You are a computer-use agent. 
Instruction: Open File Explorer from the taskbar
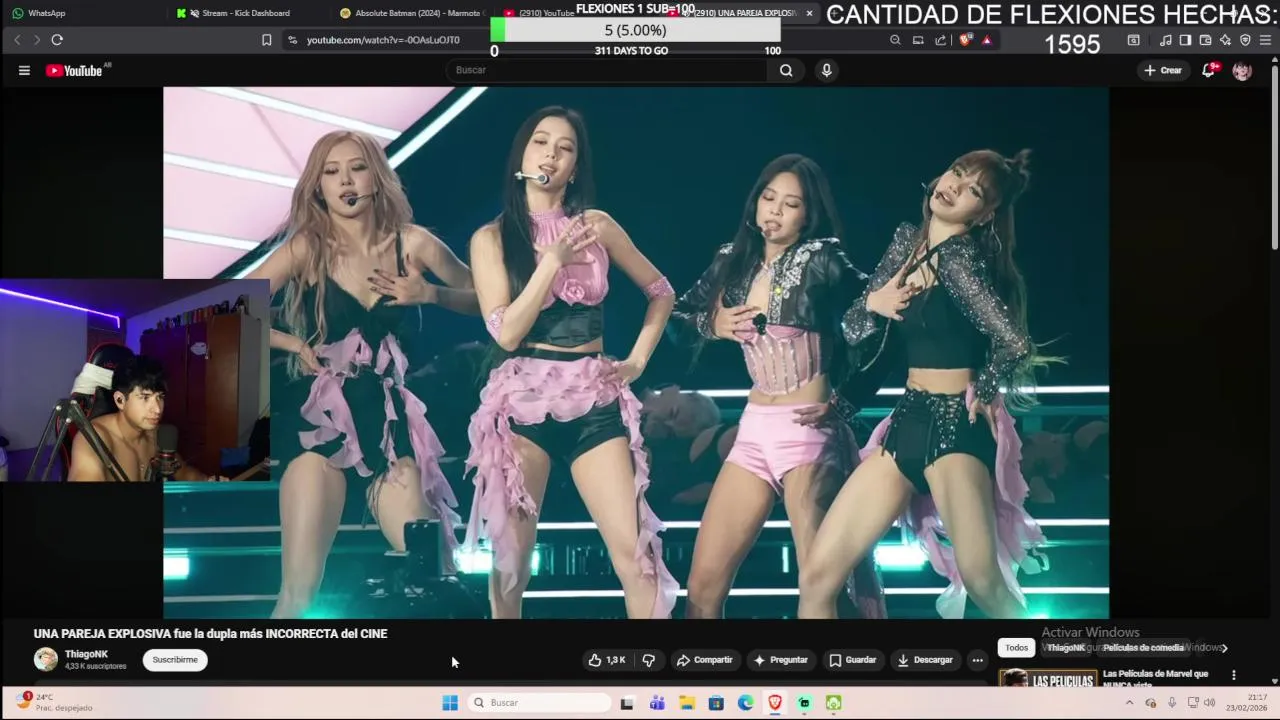[x=687, y=703]
